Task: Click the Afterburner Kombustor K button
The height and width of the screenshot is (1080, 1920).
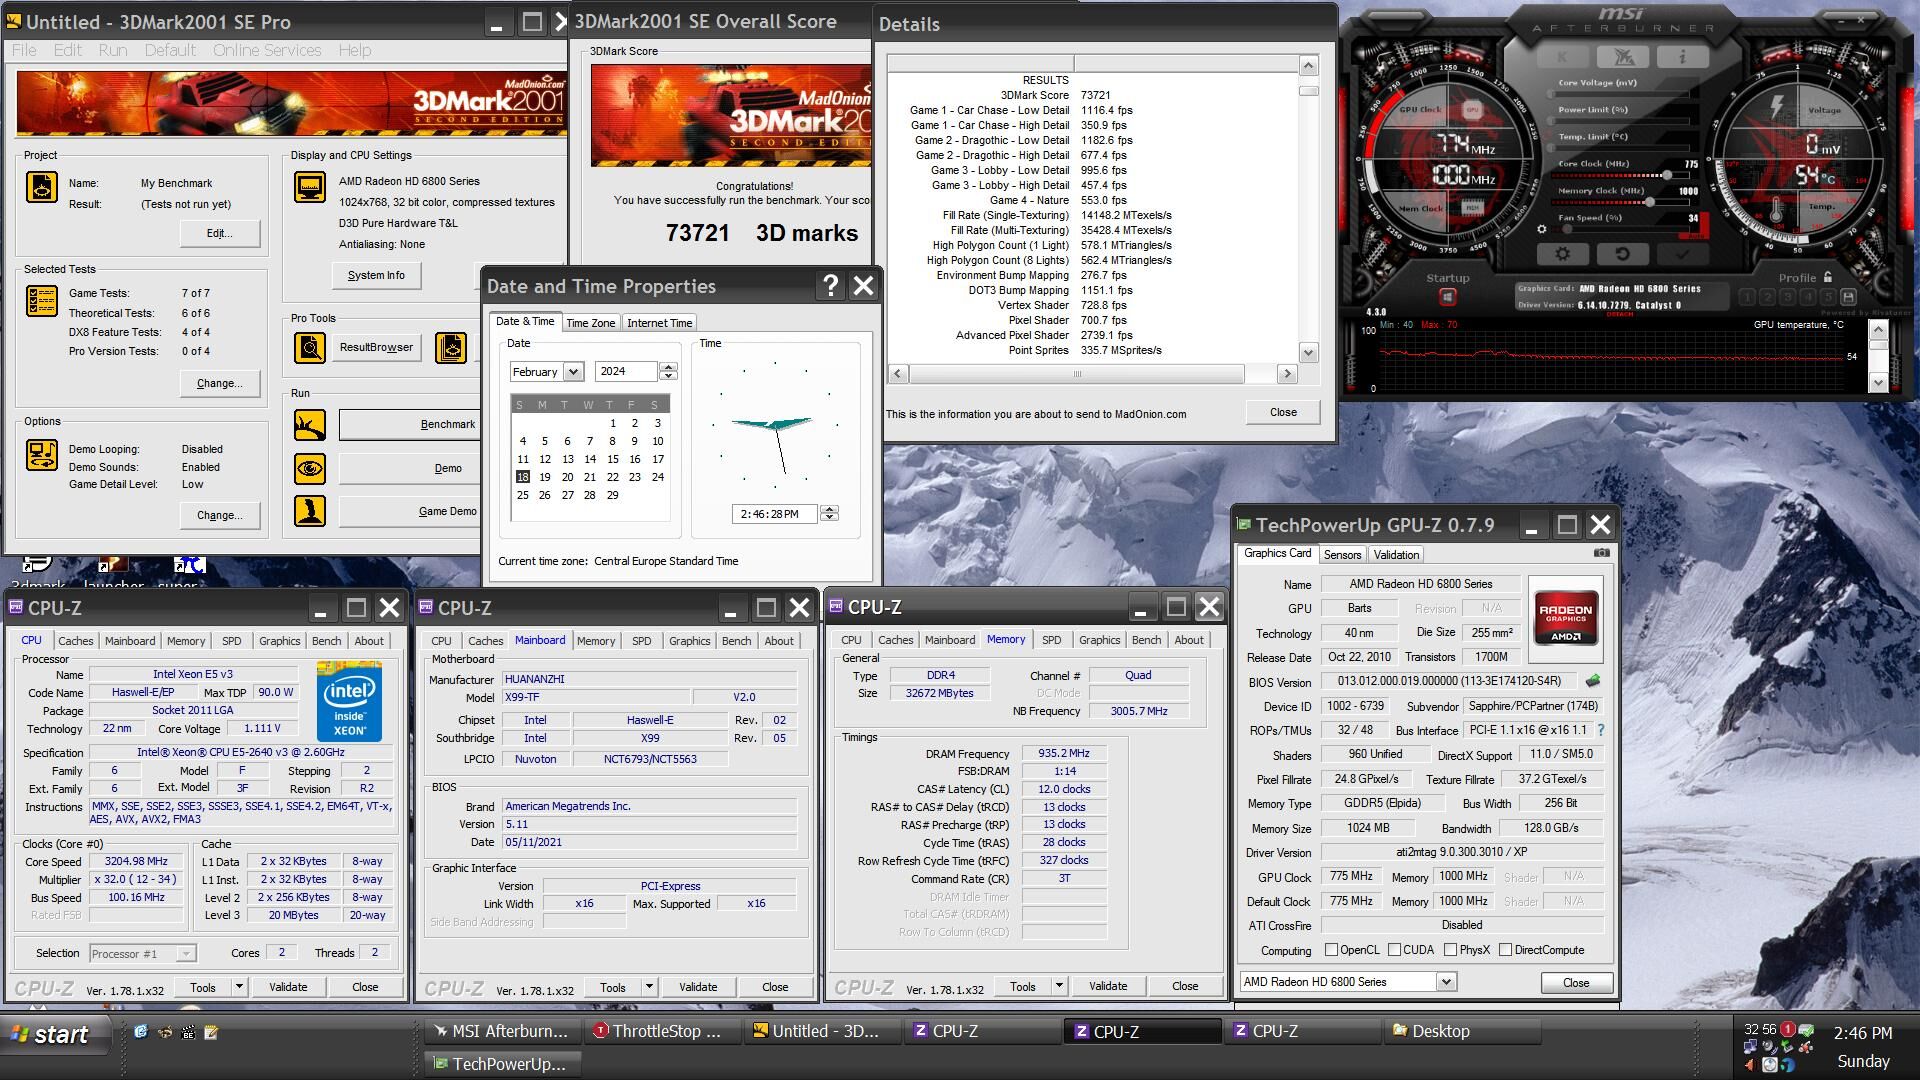Action: click(1564, 57)
